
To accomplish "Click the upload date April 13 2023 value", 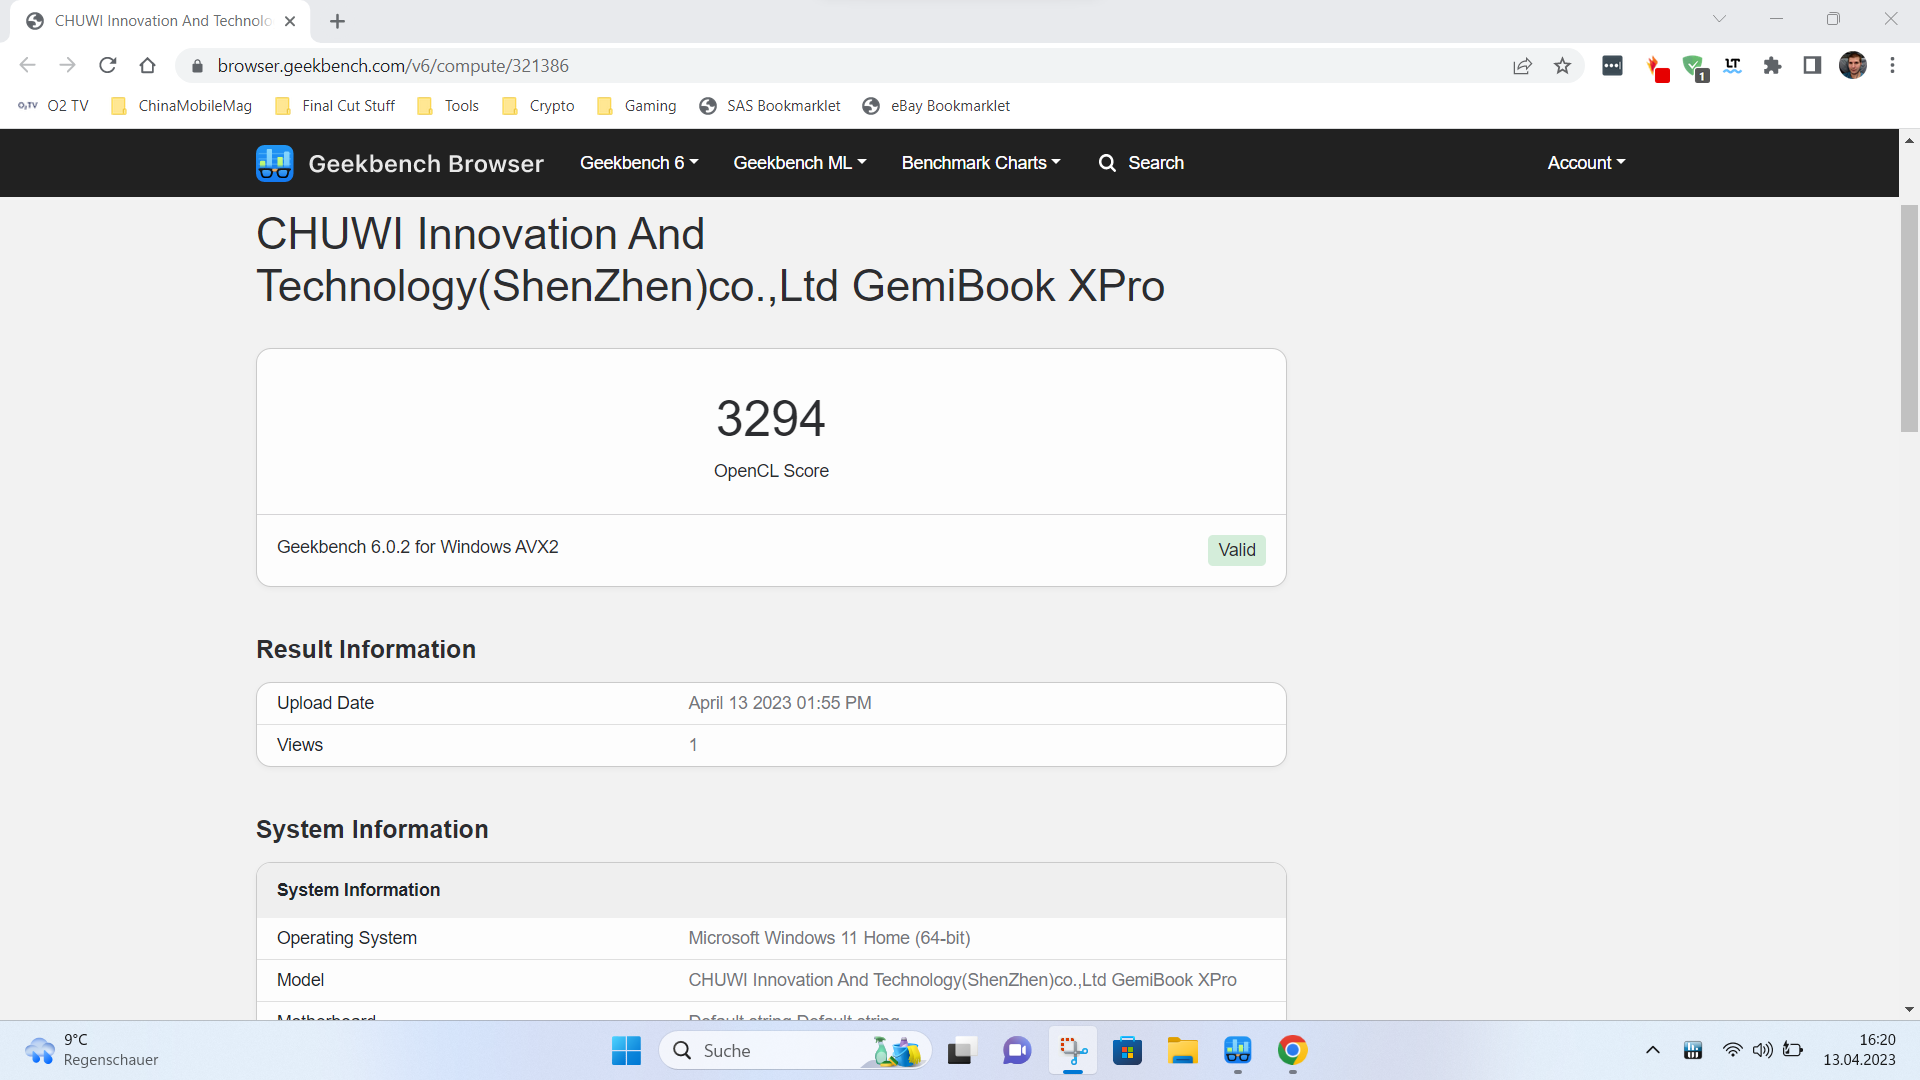I will coord(780,703).
